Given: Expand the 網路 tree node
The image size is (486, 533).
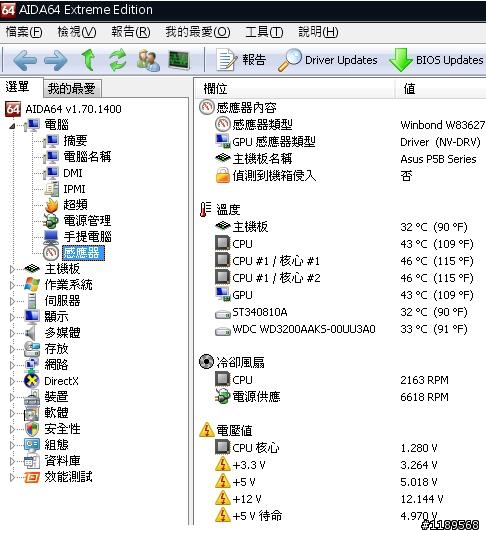Looking at the screenshot, I should pos(13,365).
